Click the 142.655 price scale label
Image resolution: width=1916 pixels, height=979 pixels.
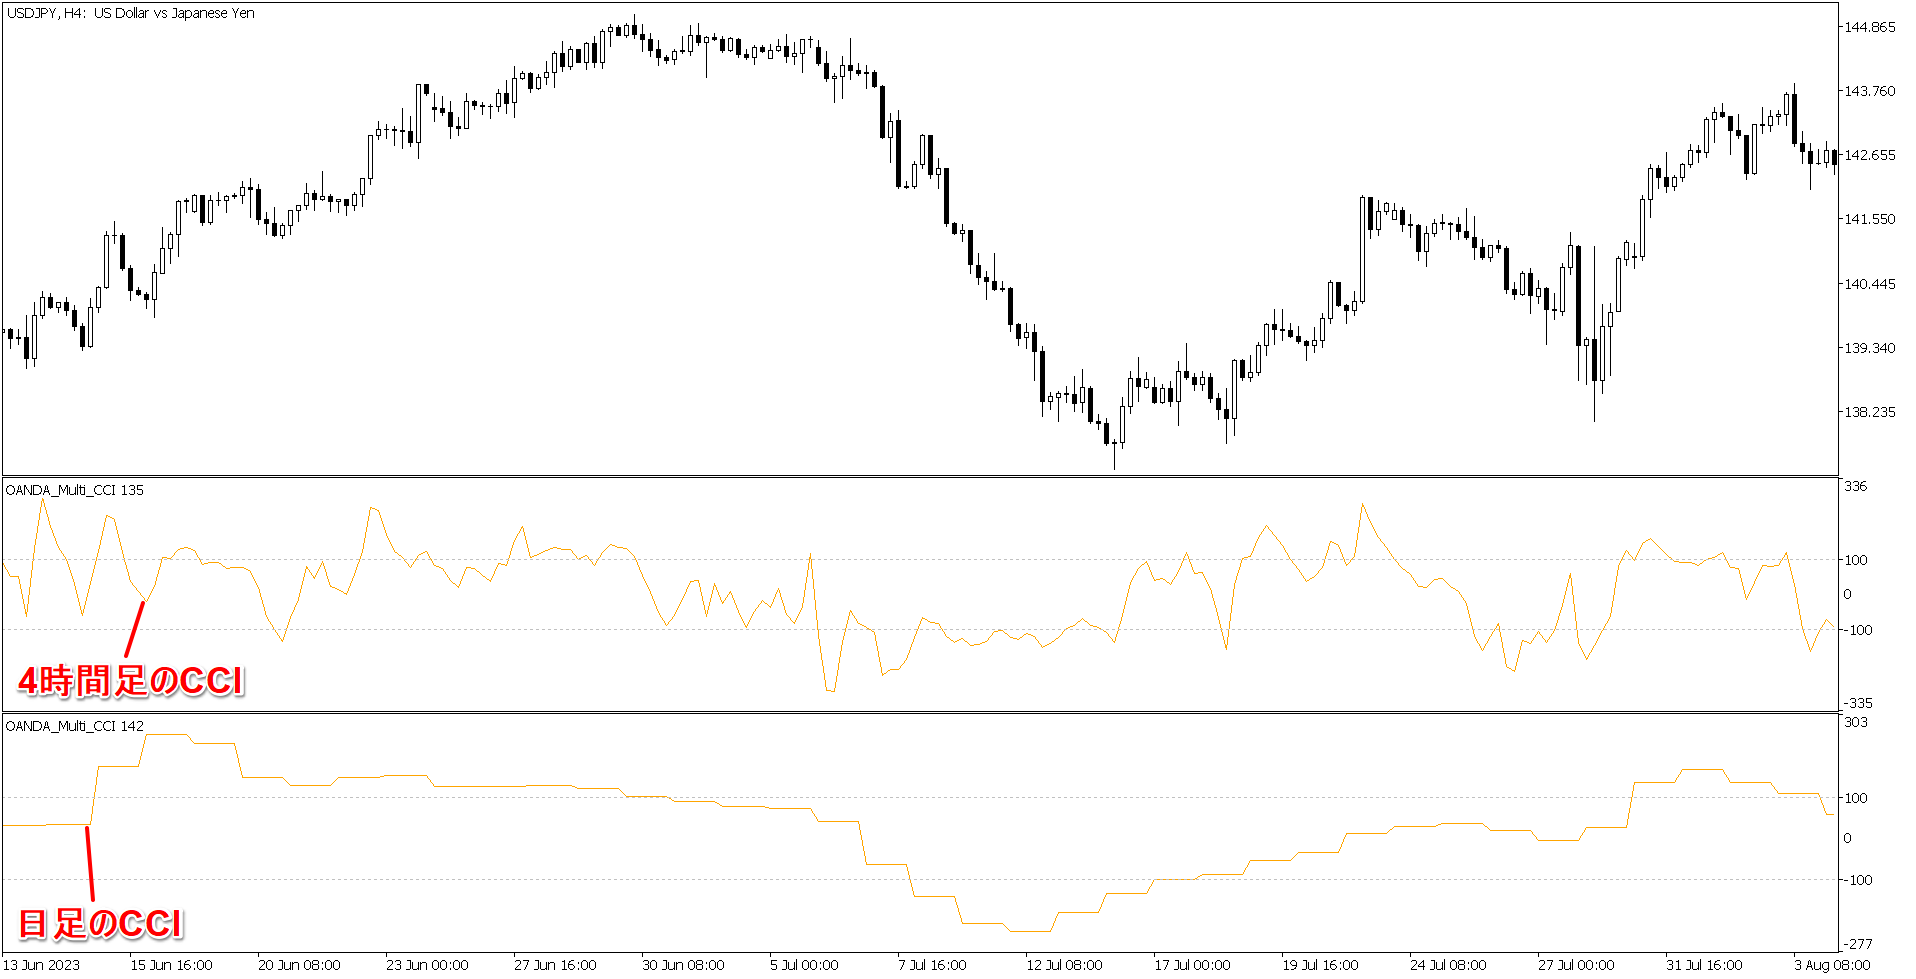coord(1869,155)
